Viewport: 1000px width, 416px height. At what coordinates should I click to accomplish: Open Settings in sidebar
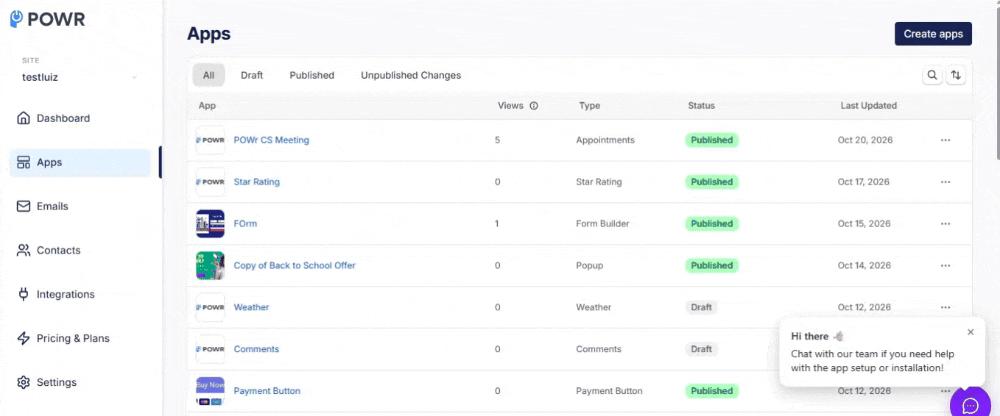point(80,382)
